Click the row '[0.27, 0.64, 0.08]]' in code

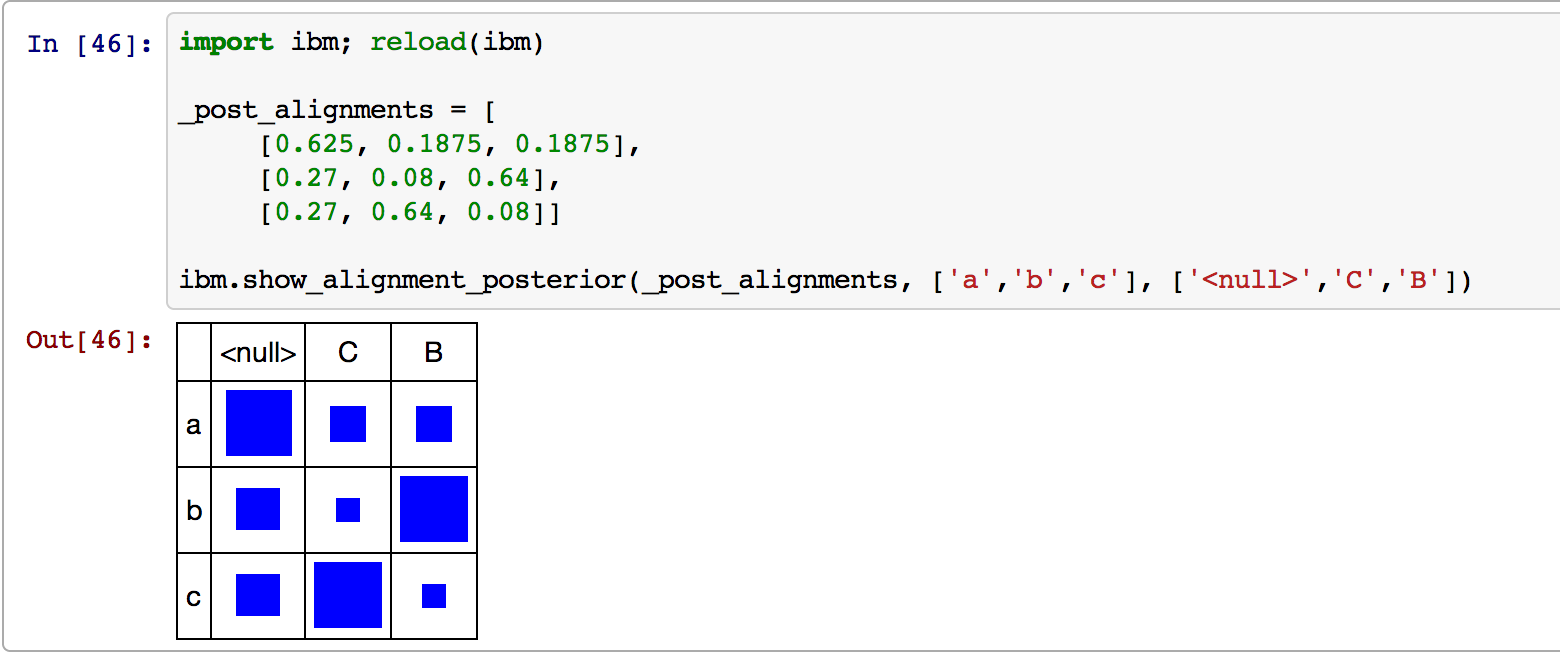tap(410, 213)
